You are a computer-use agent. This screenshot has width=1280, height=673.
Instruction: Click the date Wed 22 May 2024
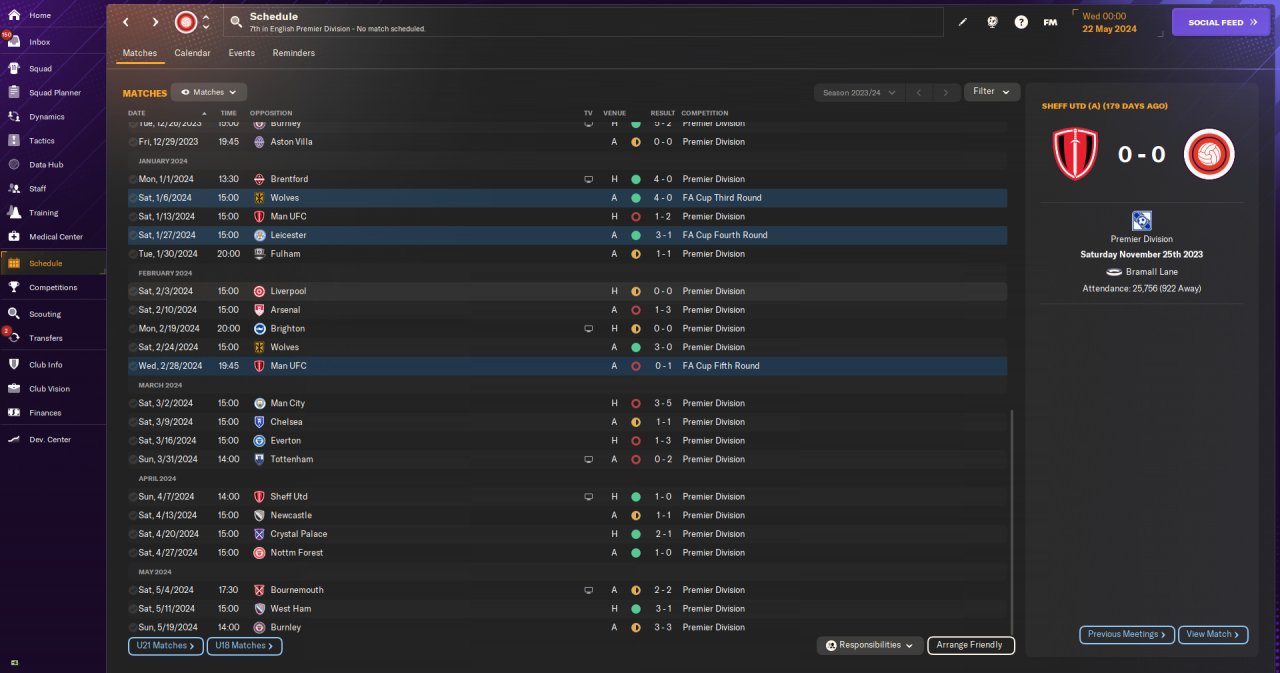(x=1108, y=22)
